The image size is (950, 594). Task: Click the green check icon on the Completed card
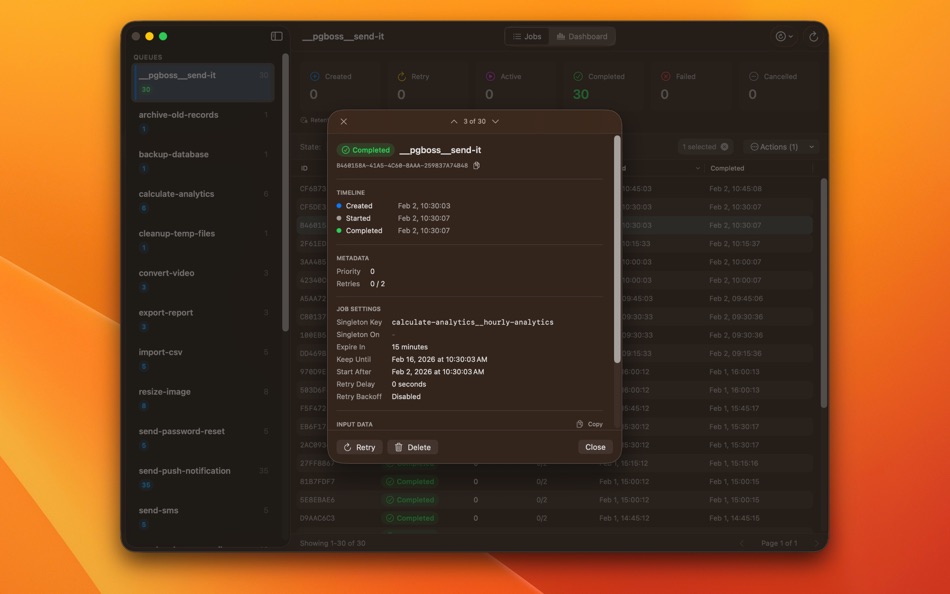coord(579,76)
